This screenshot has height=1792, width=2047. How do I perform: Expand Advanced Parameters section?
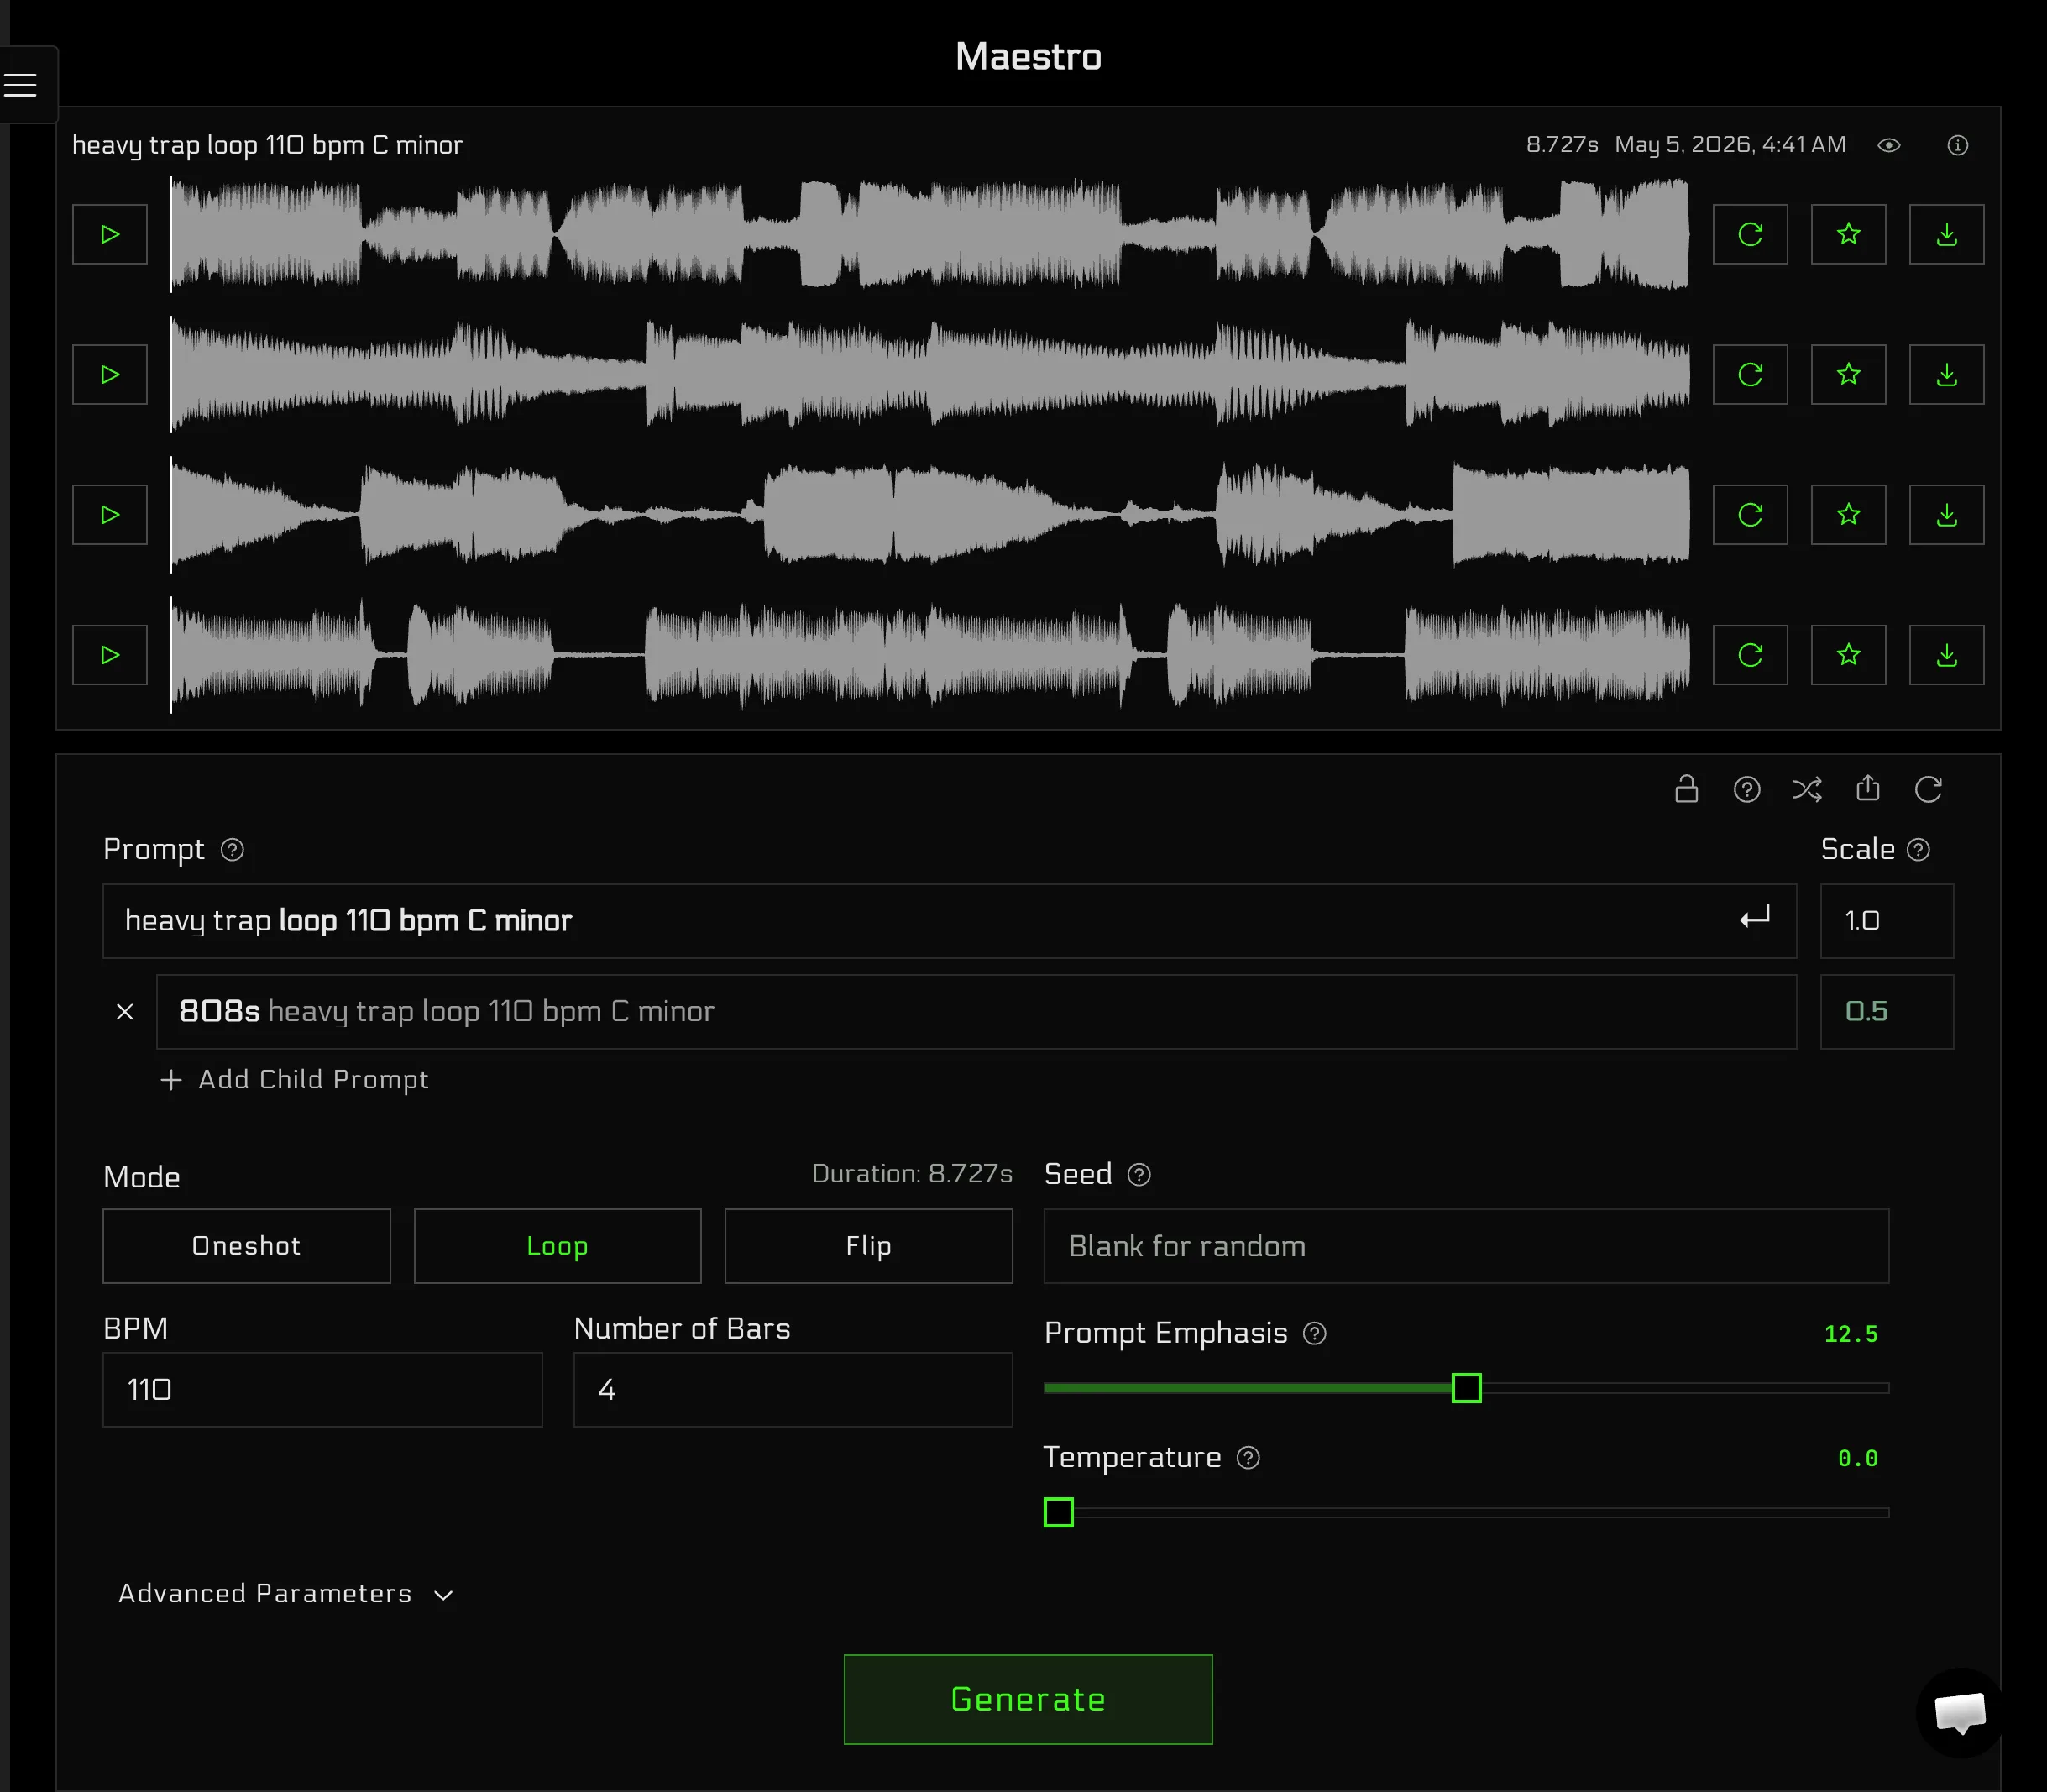tap(286, 1593)
